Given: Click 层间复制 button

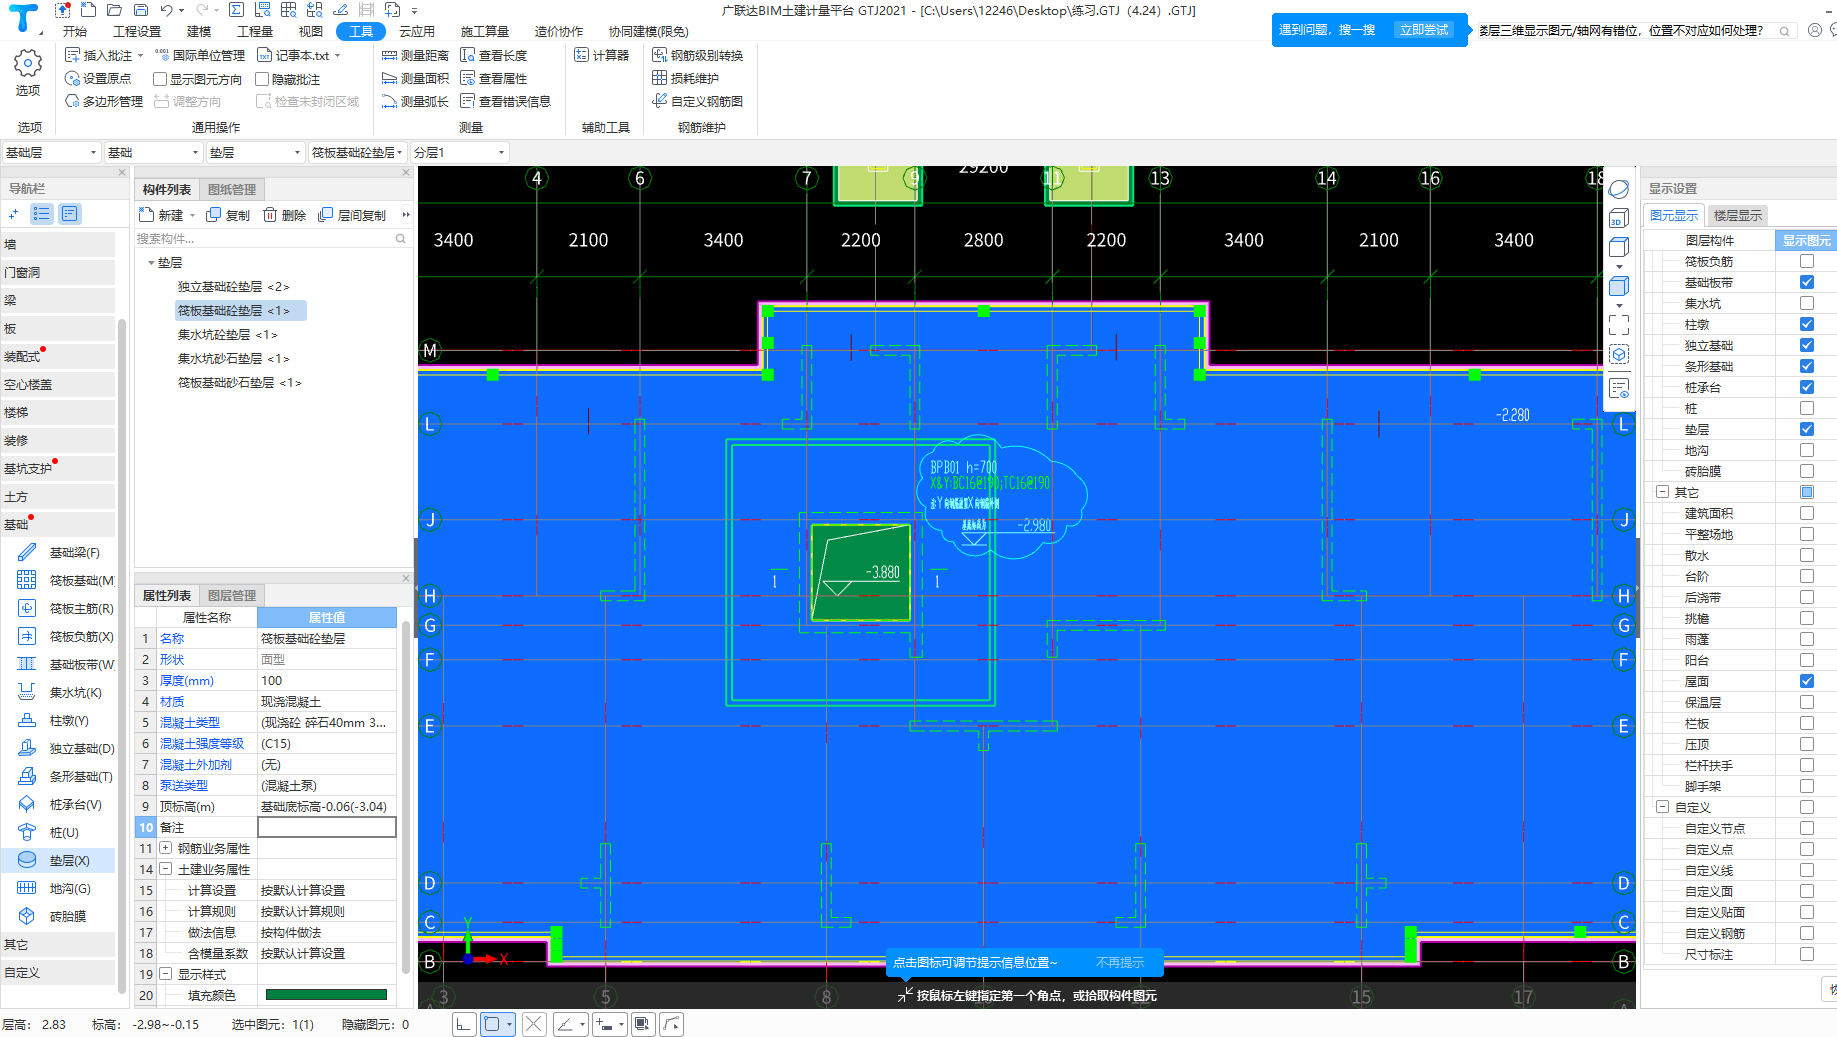Looking at the screenshot, I should (x=352, y=215).
